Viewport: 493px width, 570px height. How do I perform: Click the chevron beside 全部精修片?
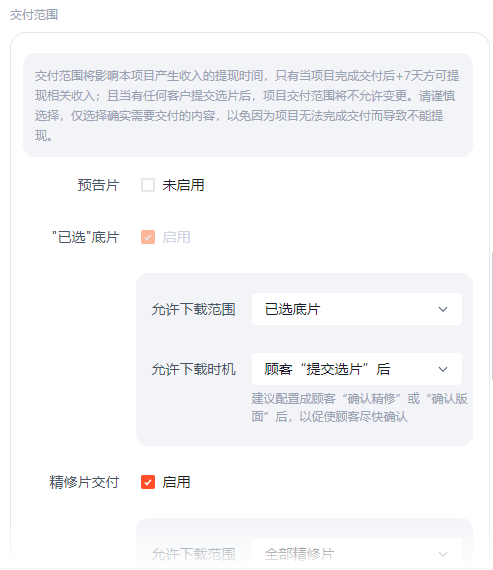pos(443,554)
